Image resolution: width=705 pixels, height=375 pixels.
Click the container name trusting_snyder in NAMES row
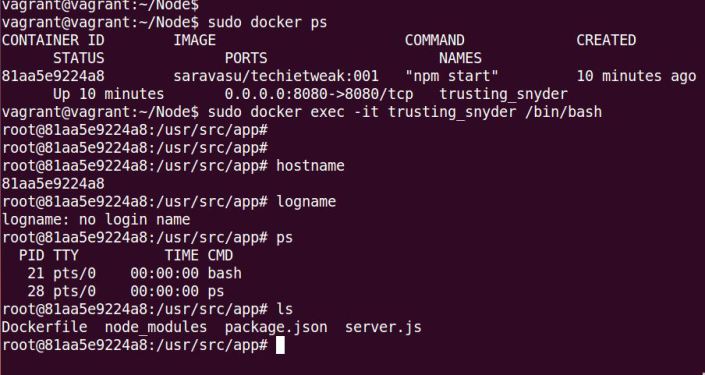pyautogui.click(x=504, y=94)
